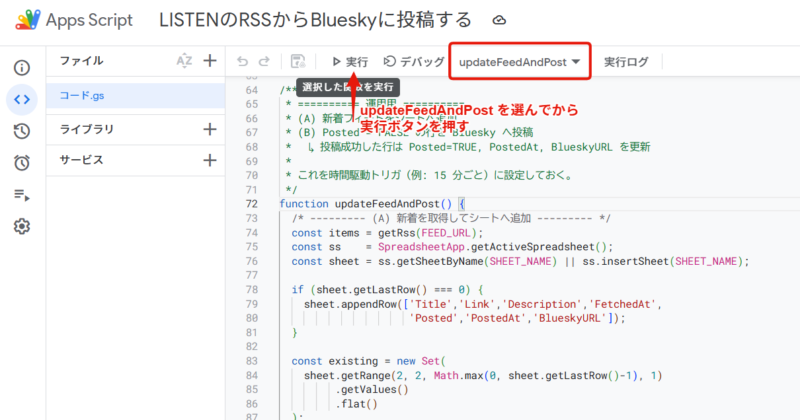Click the sheet.appendRow(['Title','Link' code line
800x420 pixels.
[483, 304]
